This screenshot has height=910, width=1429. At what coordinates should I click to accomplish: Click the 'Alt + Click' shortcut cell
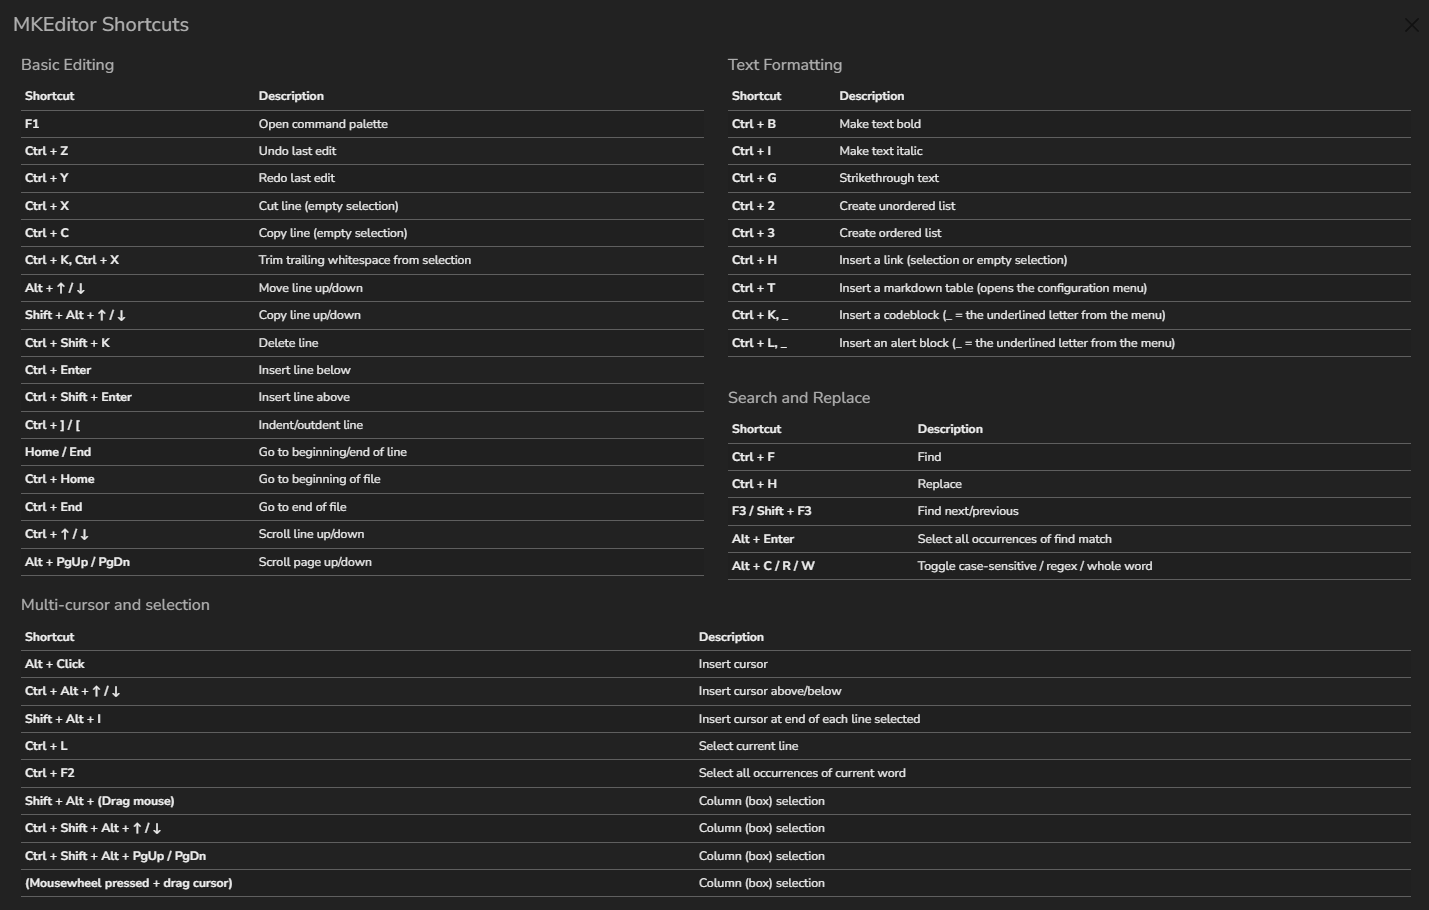(x=55, y=664)
